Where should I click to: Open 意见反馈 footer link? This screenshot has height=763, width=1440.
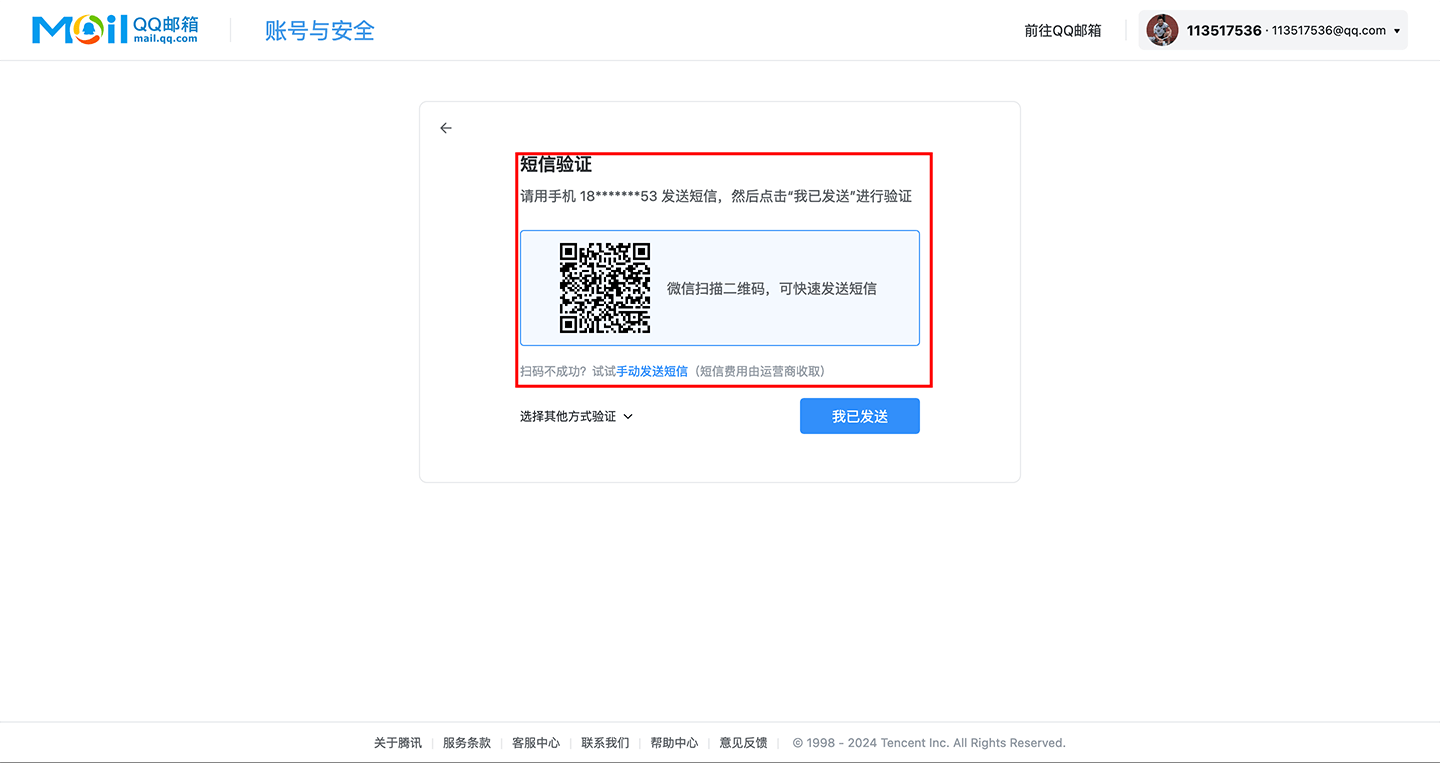click(744, 743)
